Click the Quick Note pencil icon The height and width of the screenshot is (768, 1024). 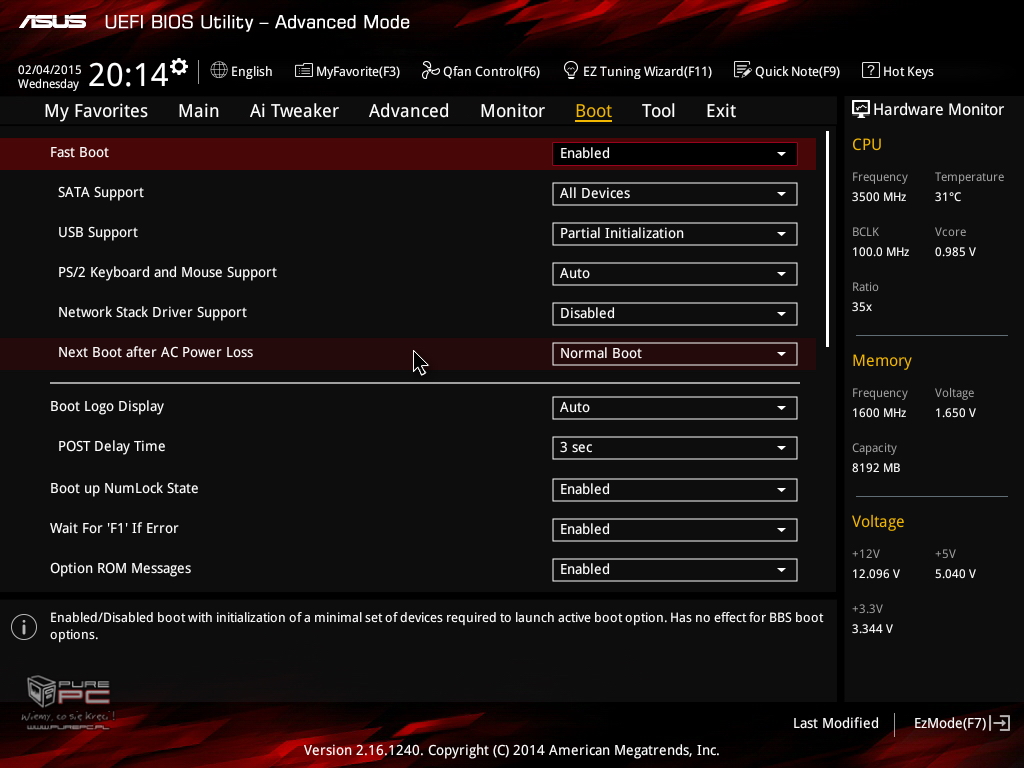(x=743, y=70)
